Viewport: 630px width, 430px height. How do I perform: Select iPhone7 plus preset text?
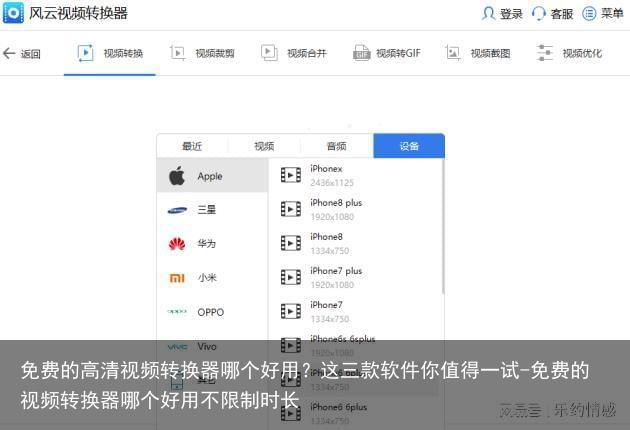[336, 271]
